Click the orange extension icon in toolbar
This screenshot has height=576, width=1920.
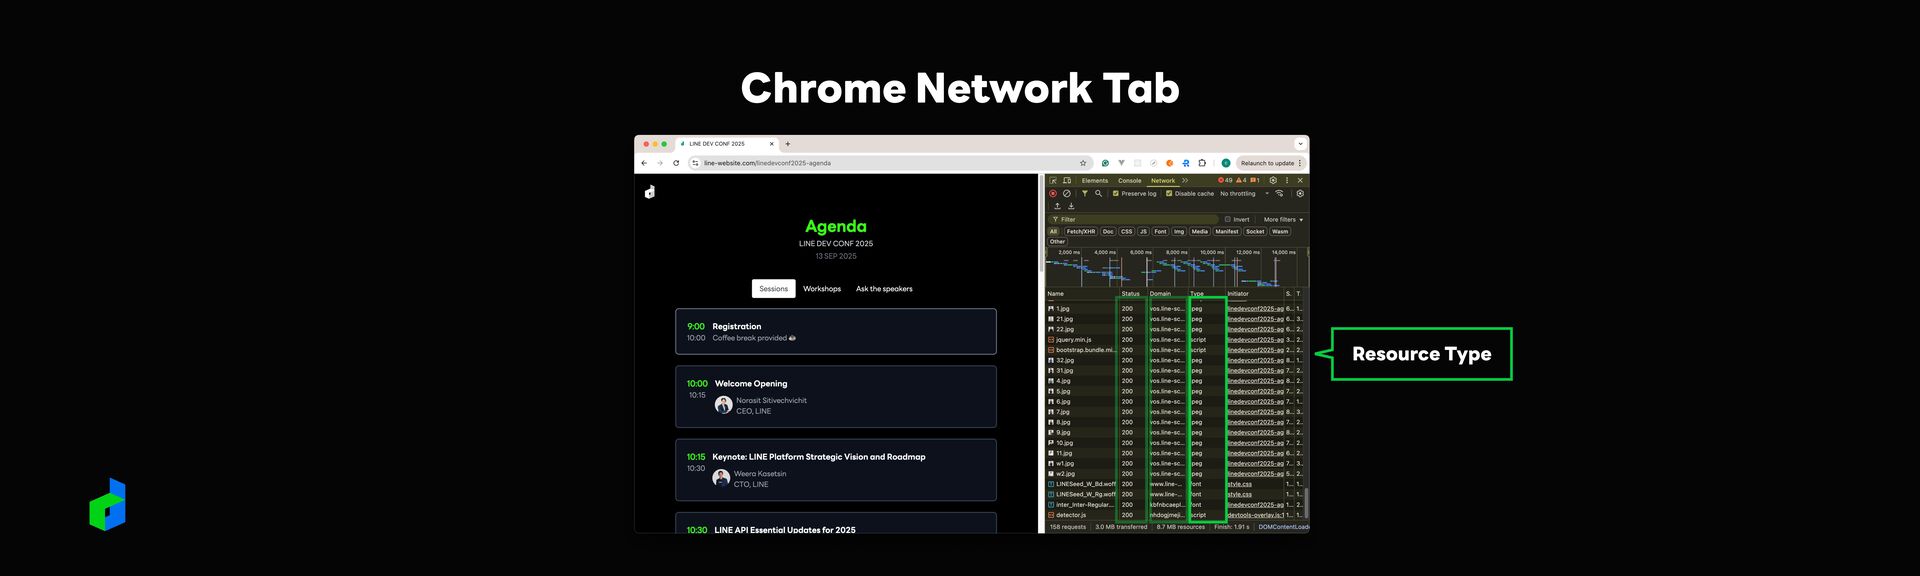pyautogui.click(x=1169, y=163)
